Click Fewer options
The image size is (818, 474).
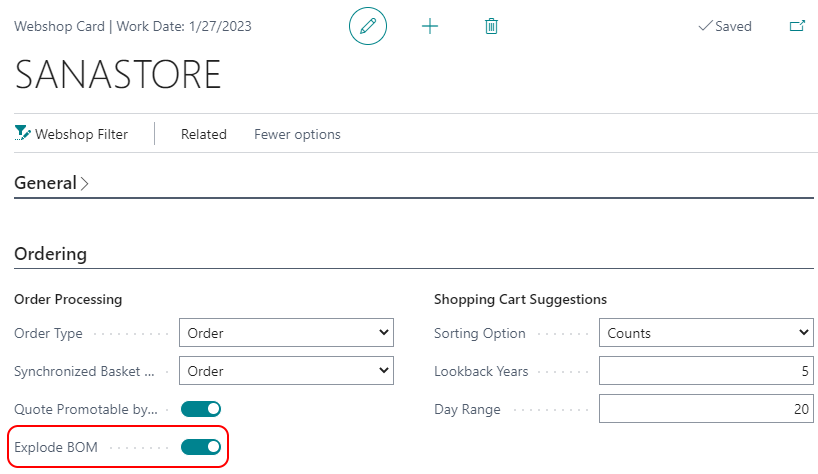[297, 134]
